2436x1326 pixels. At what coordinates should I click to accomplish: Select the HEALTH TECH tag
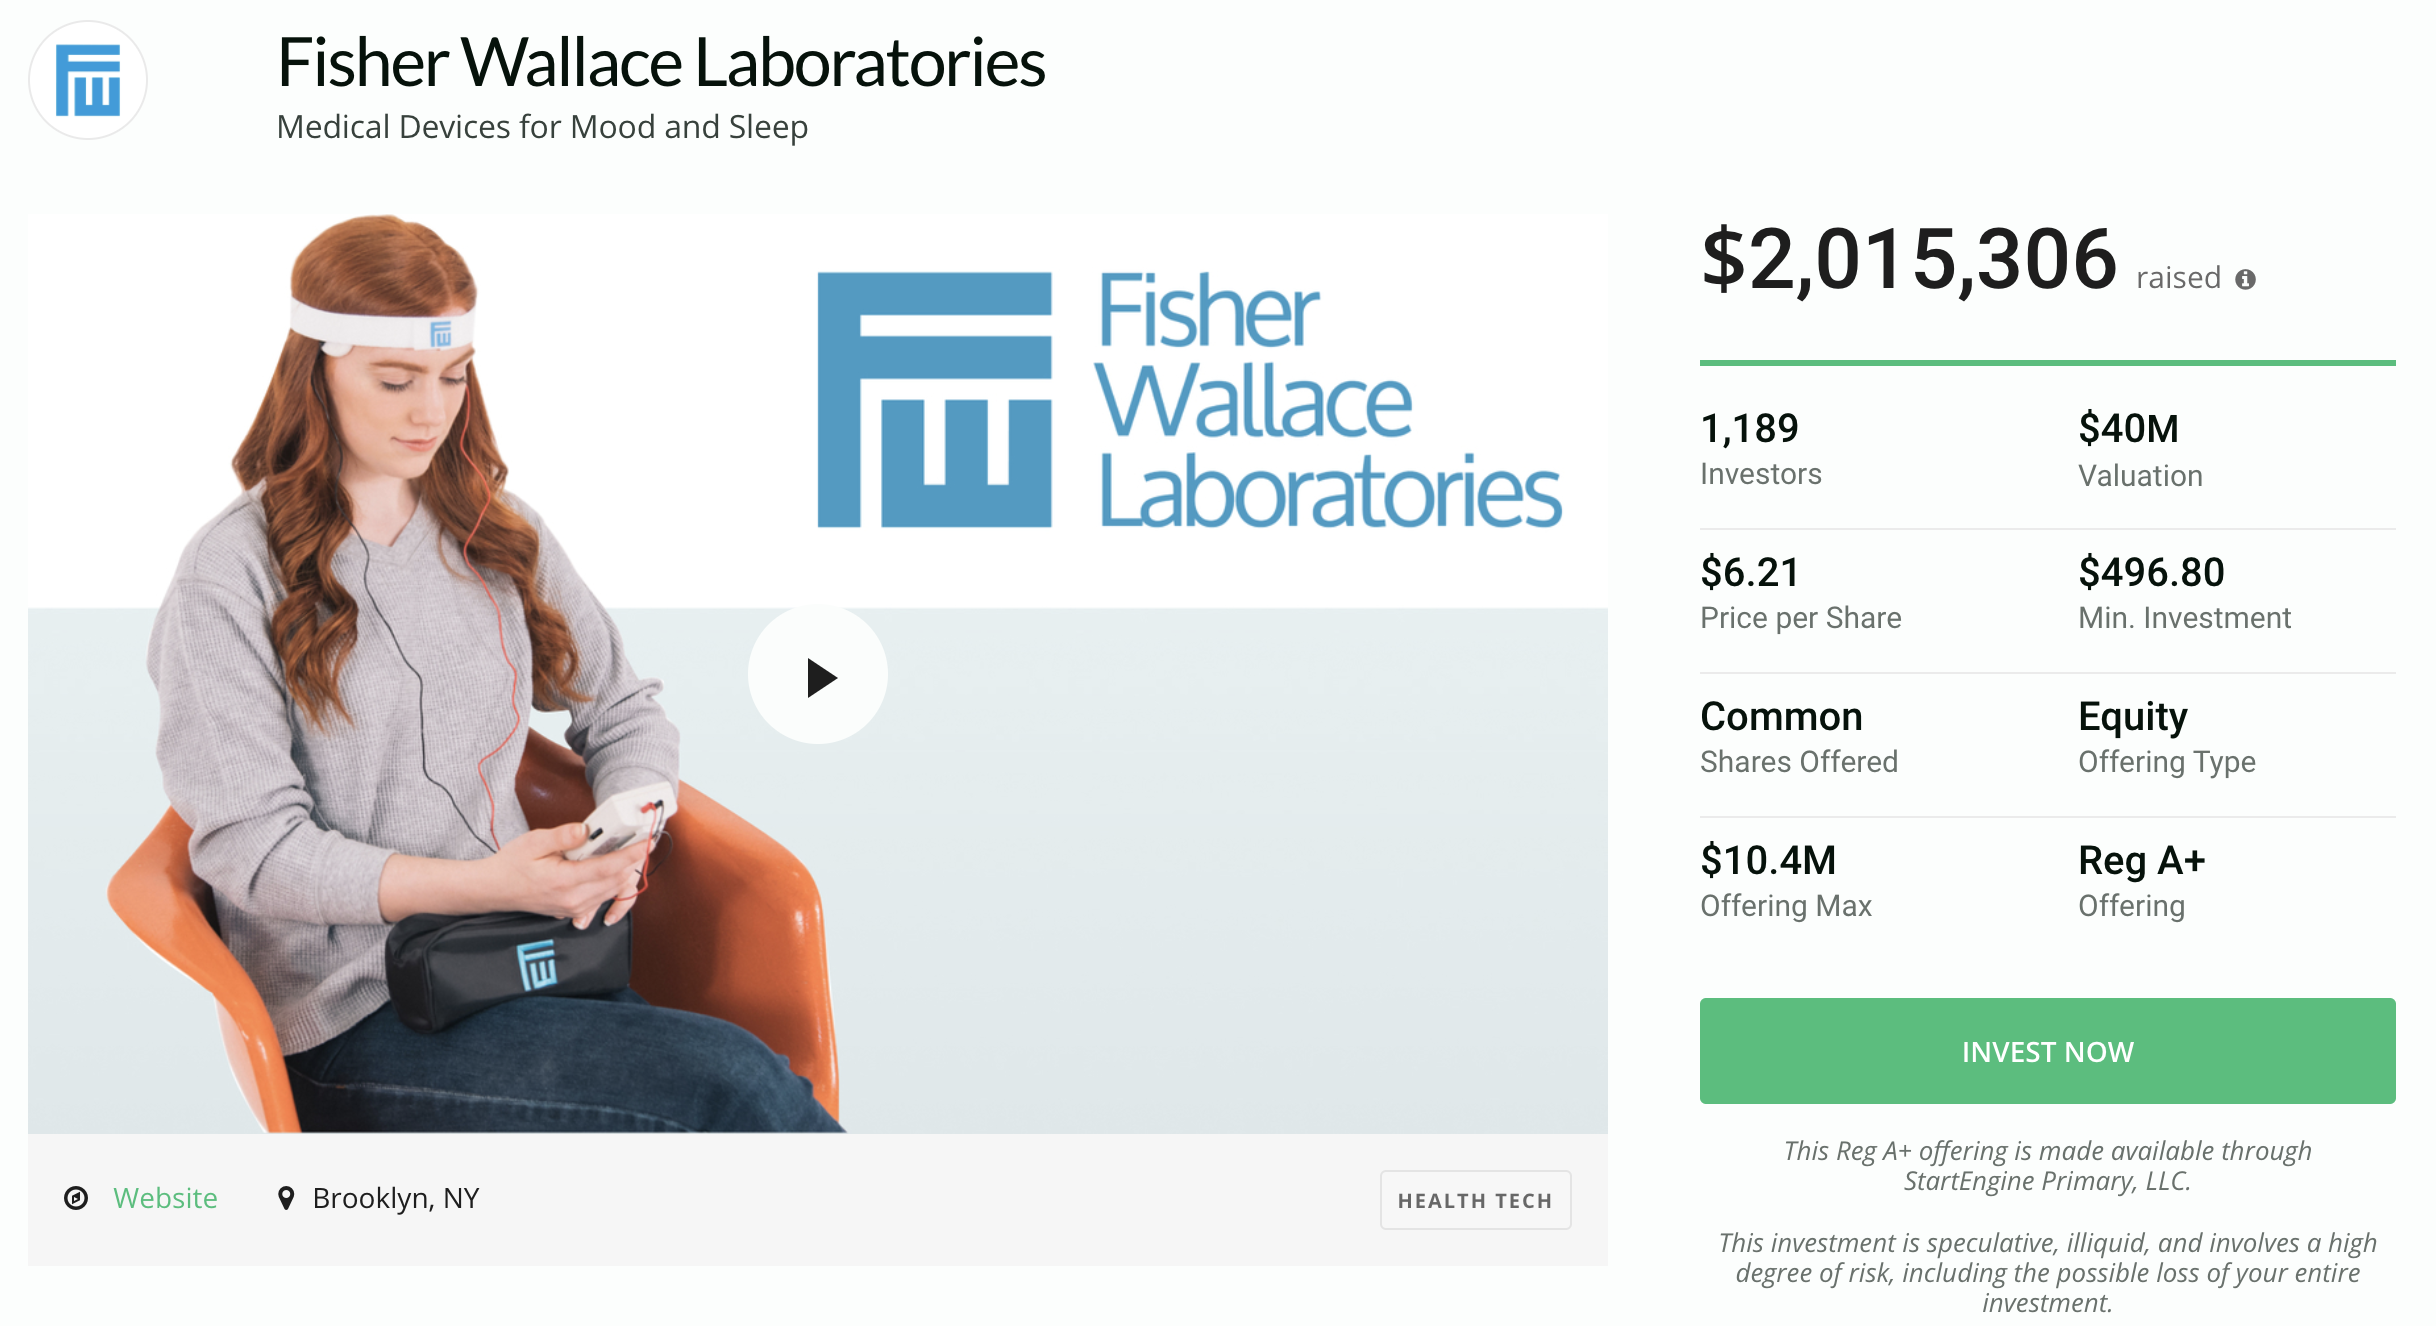pyautogui.click(x=1475, y=1200)
